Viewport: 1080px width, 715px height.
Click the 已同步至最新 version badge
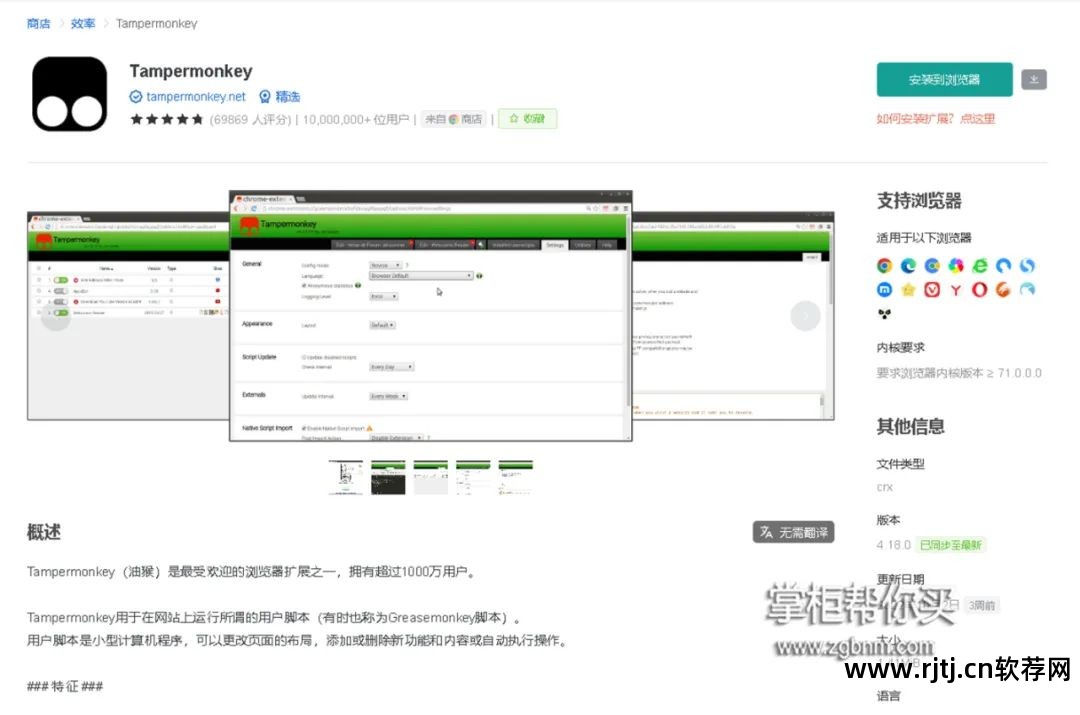coord(951,545)
